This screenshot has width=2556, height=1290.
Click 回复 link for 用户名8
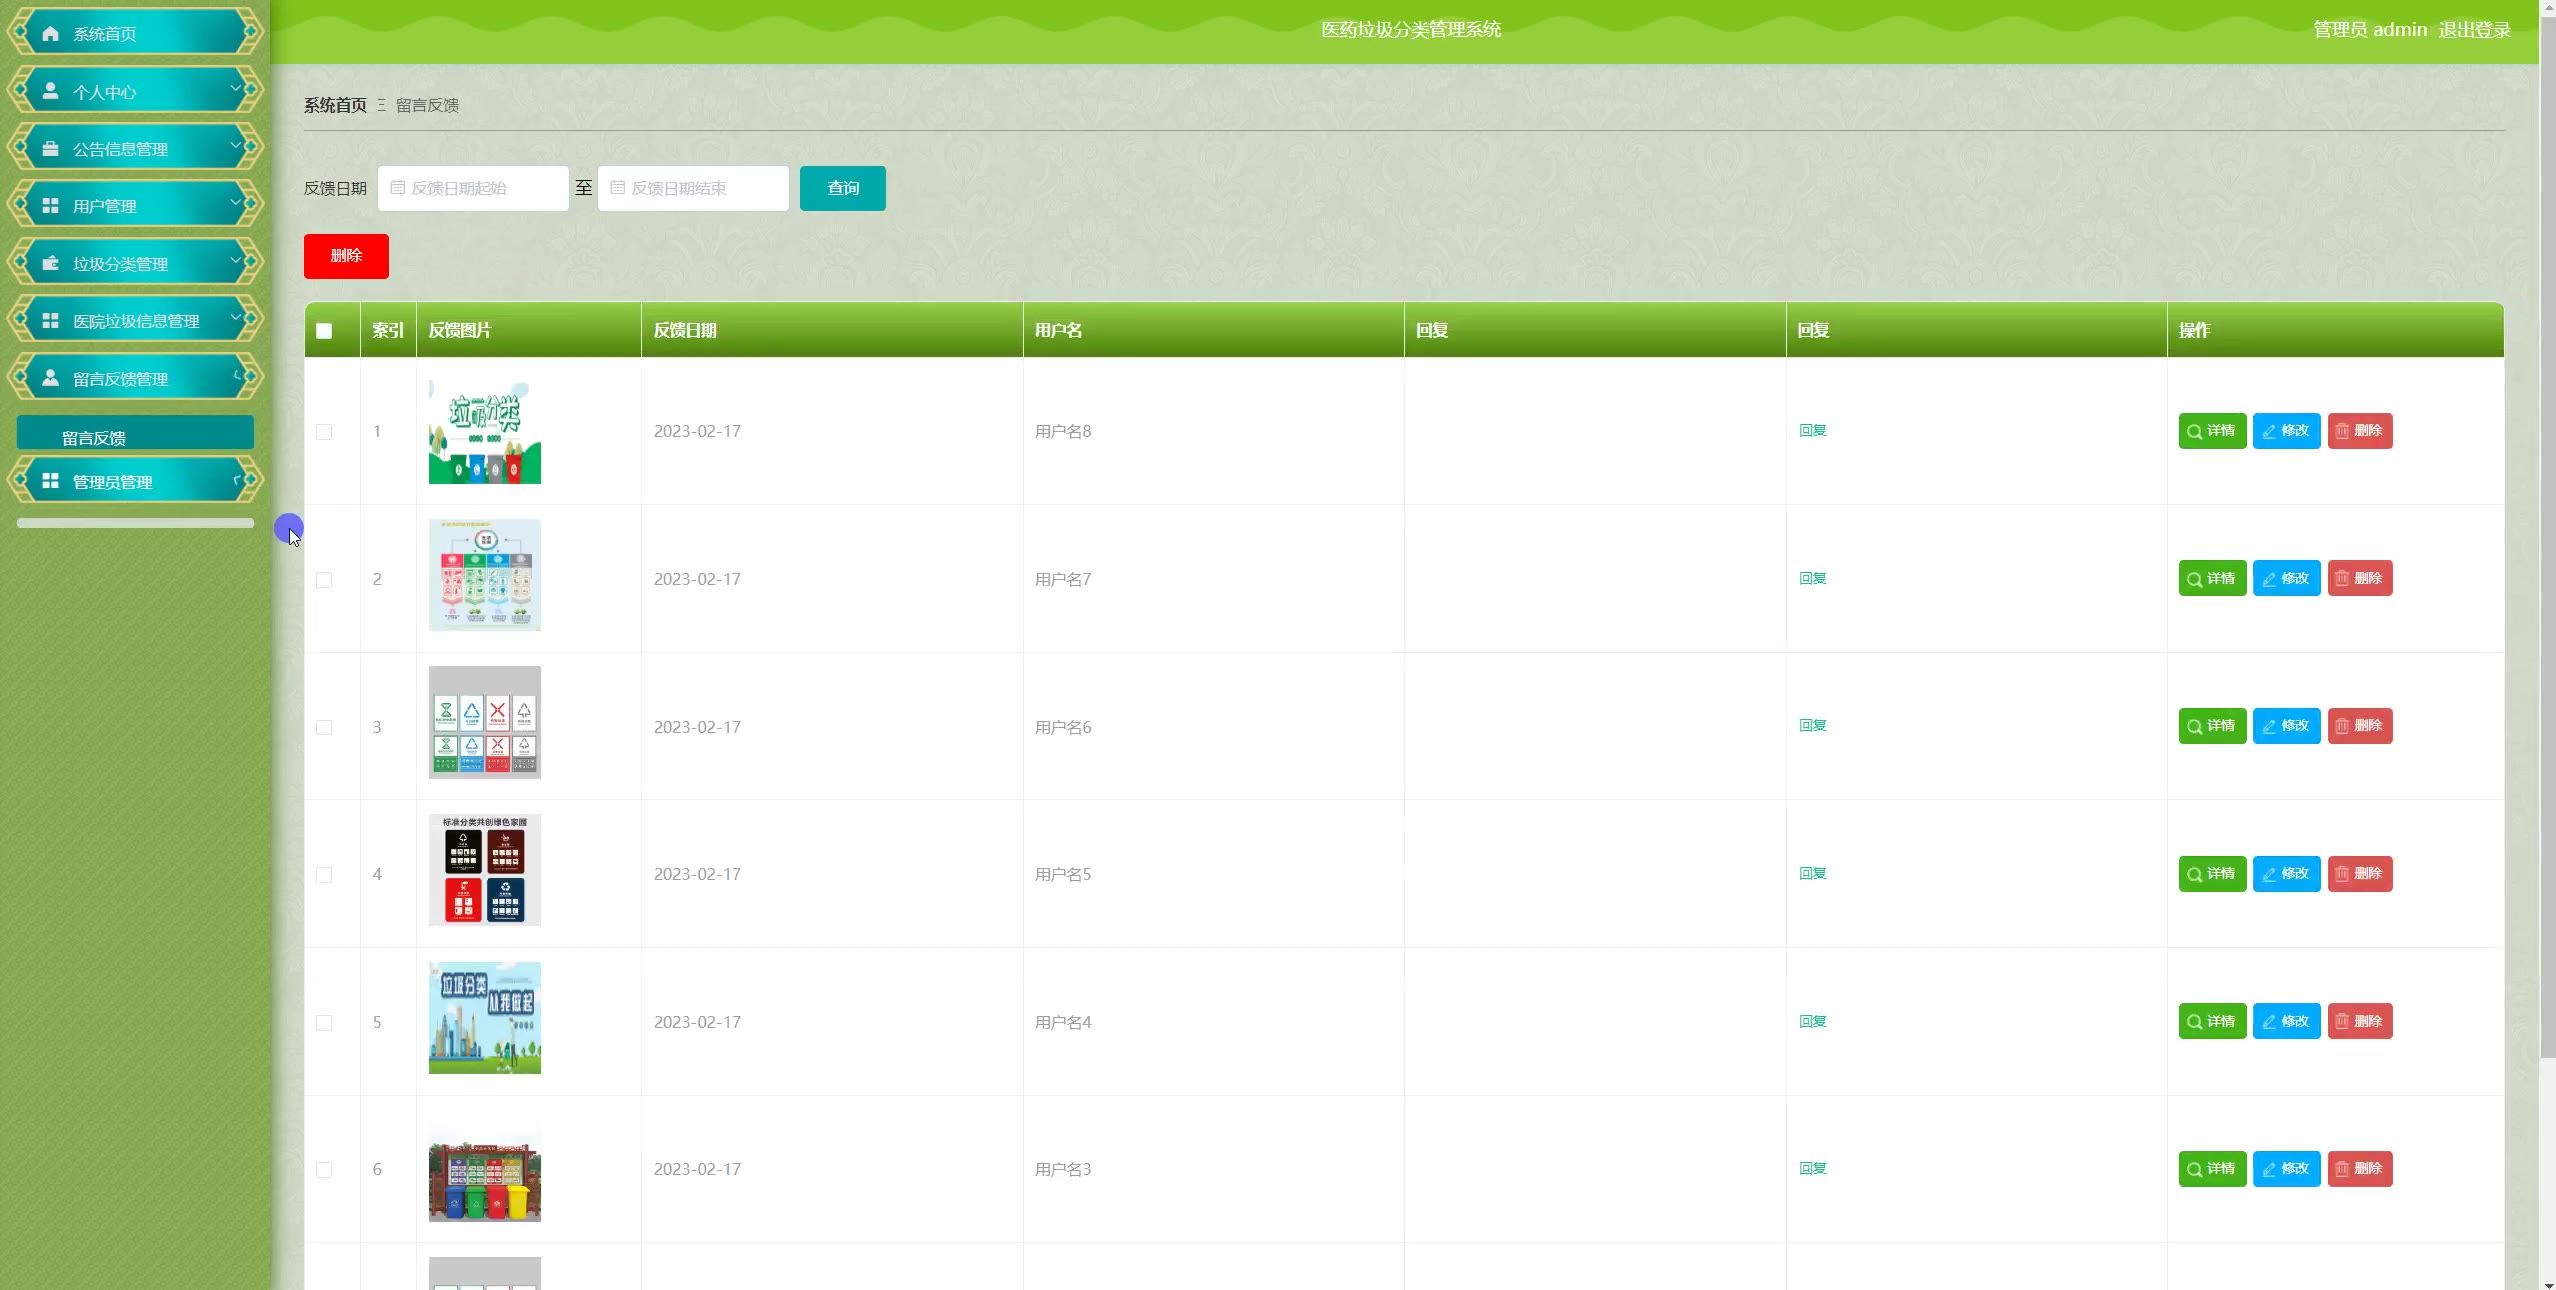pos(1812,431)
